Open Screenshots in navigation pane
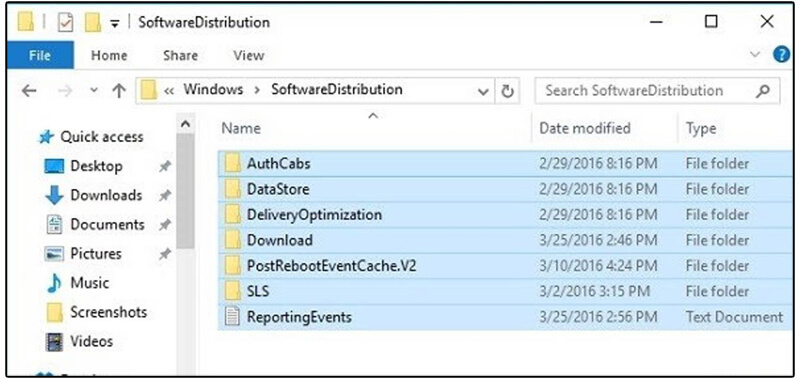 pyautogui.click(x=96, y=312)
